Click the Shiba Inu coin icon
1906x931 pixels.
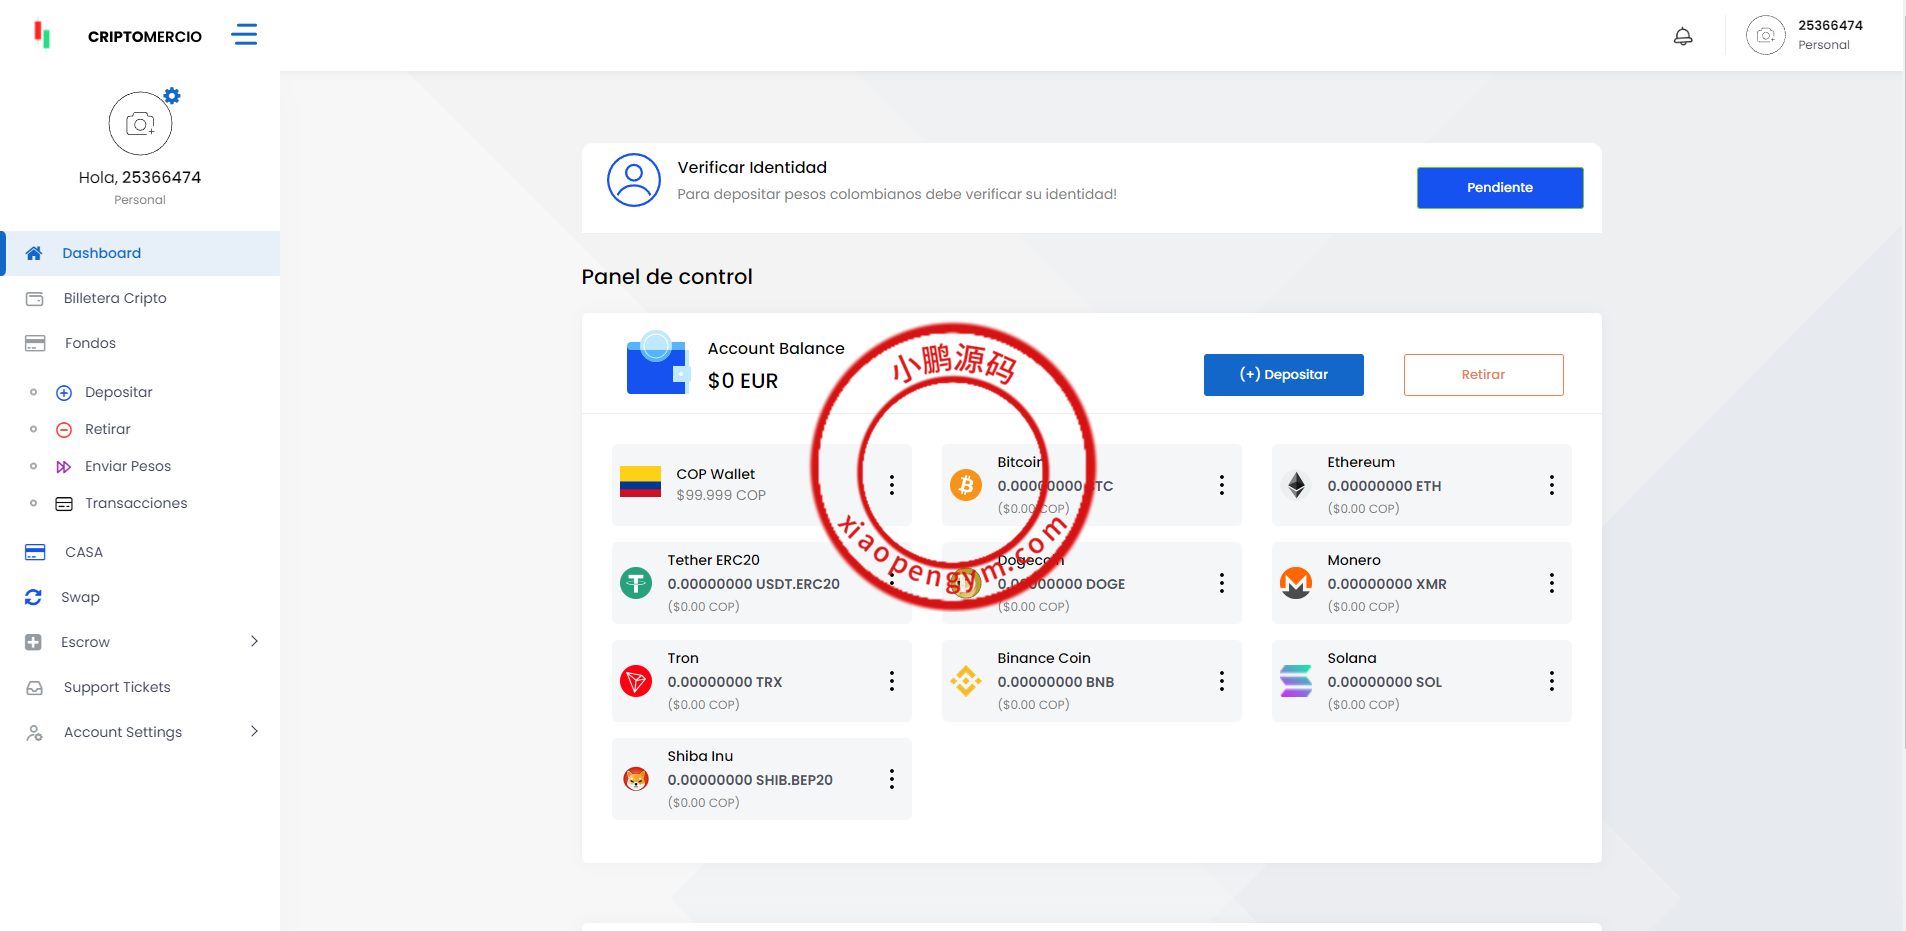pos(636,779)
